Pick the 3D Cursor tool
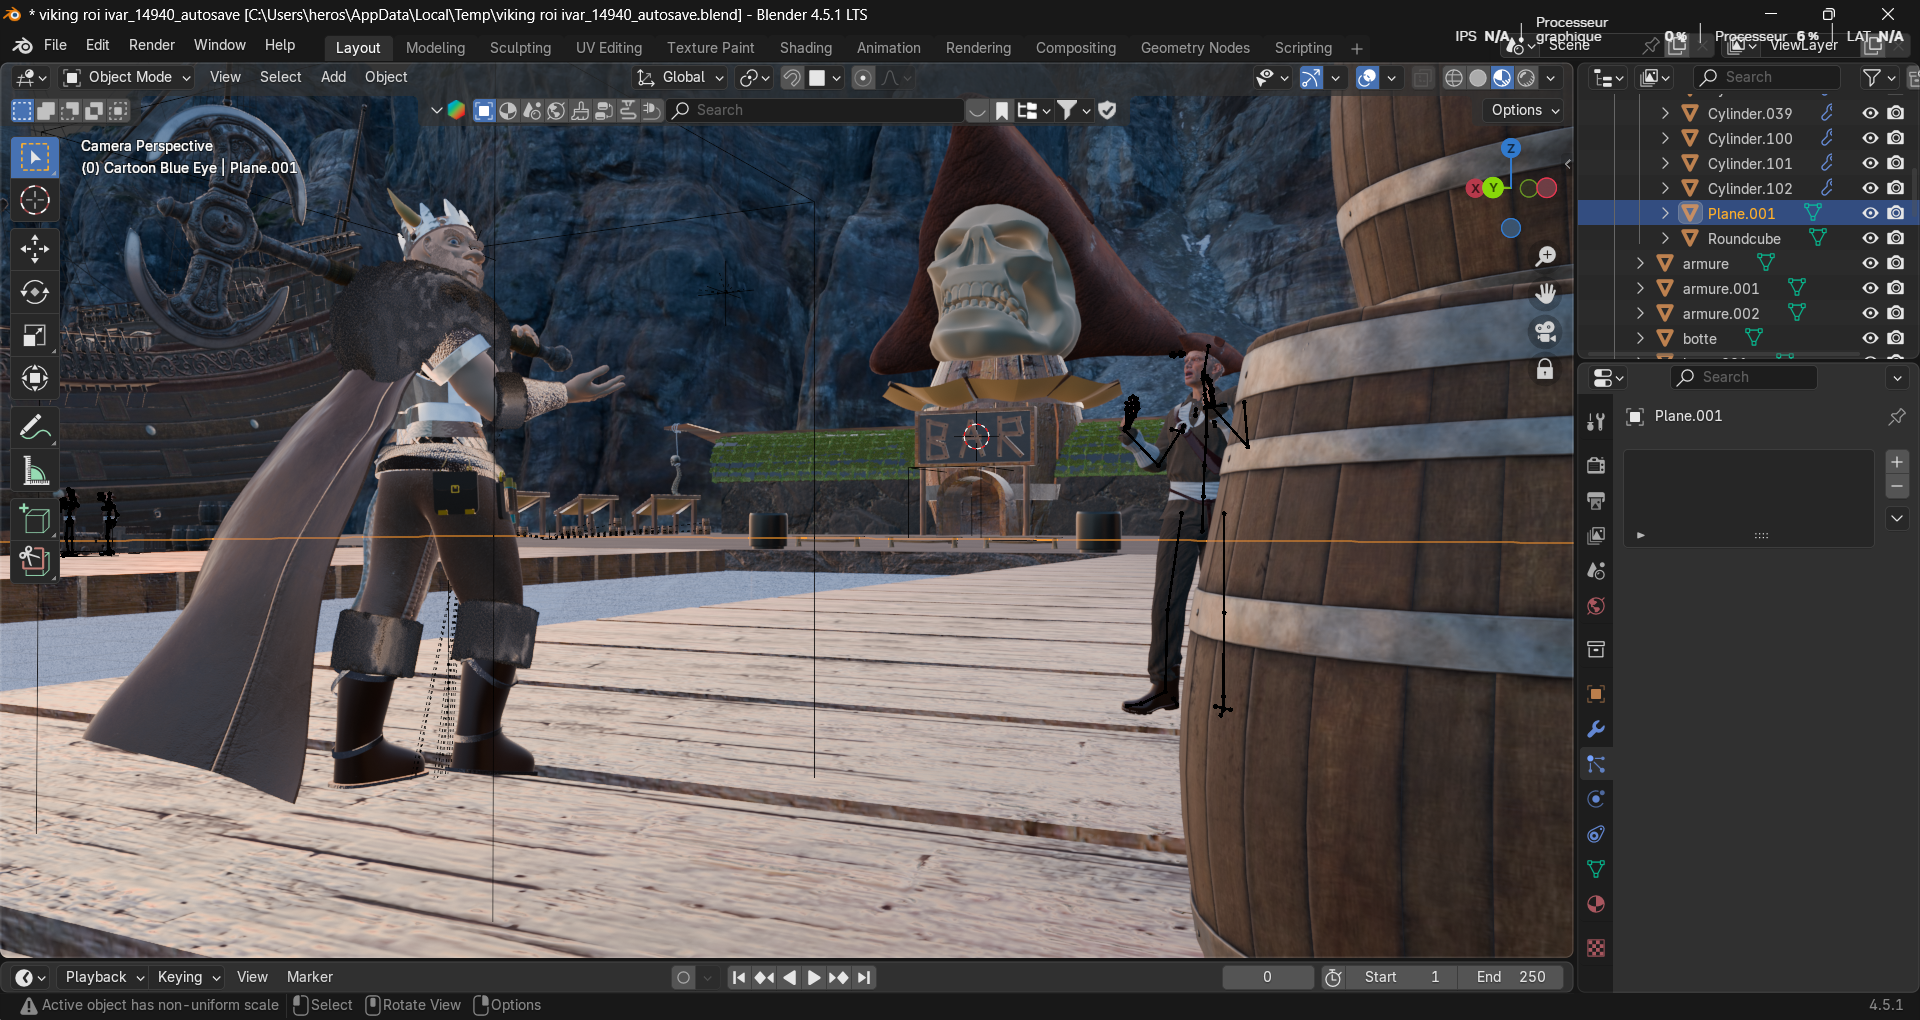This screenshot has width=1920, height=1020. [x=35, y=201]
